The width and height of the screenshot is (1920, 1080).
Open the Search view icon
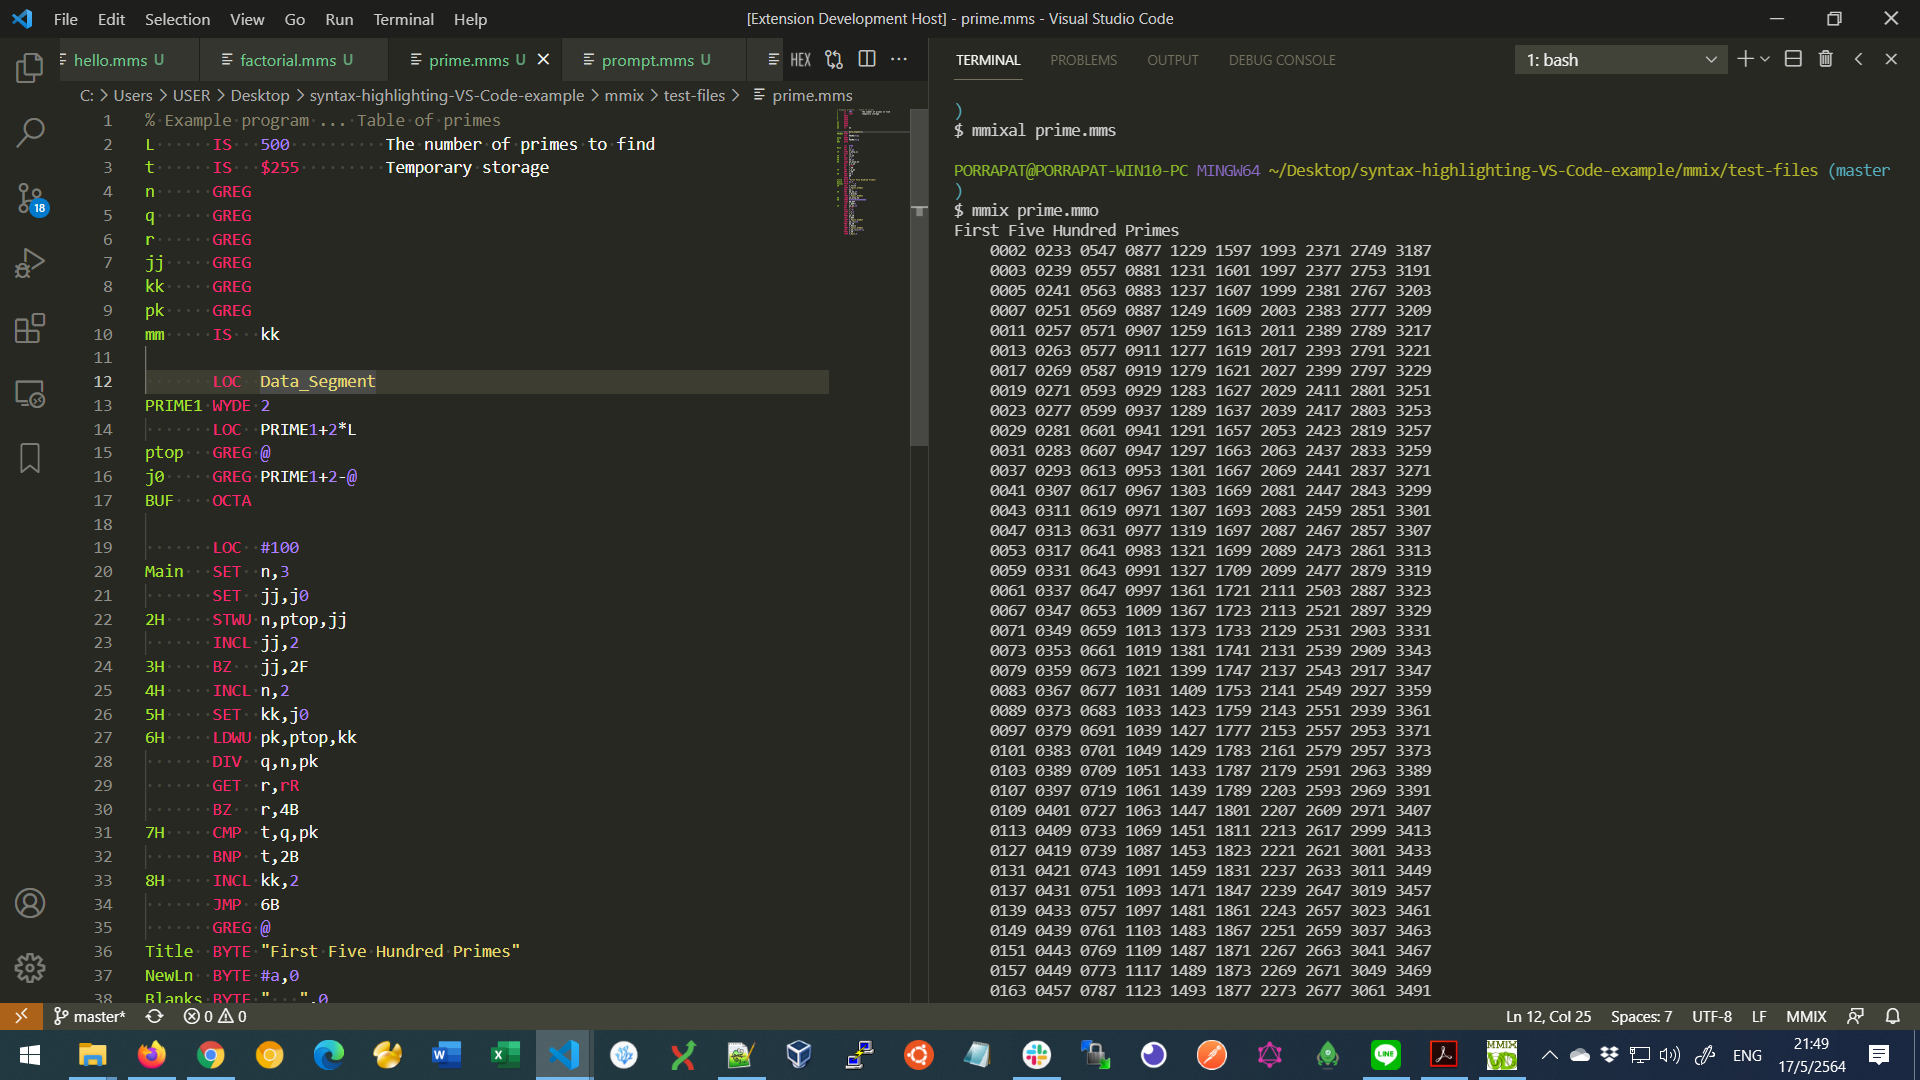tap(30, 132)
